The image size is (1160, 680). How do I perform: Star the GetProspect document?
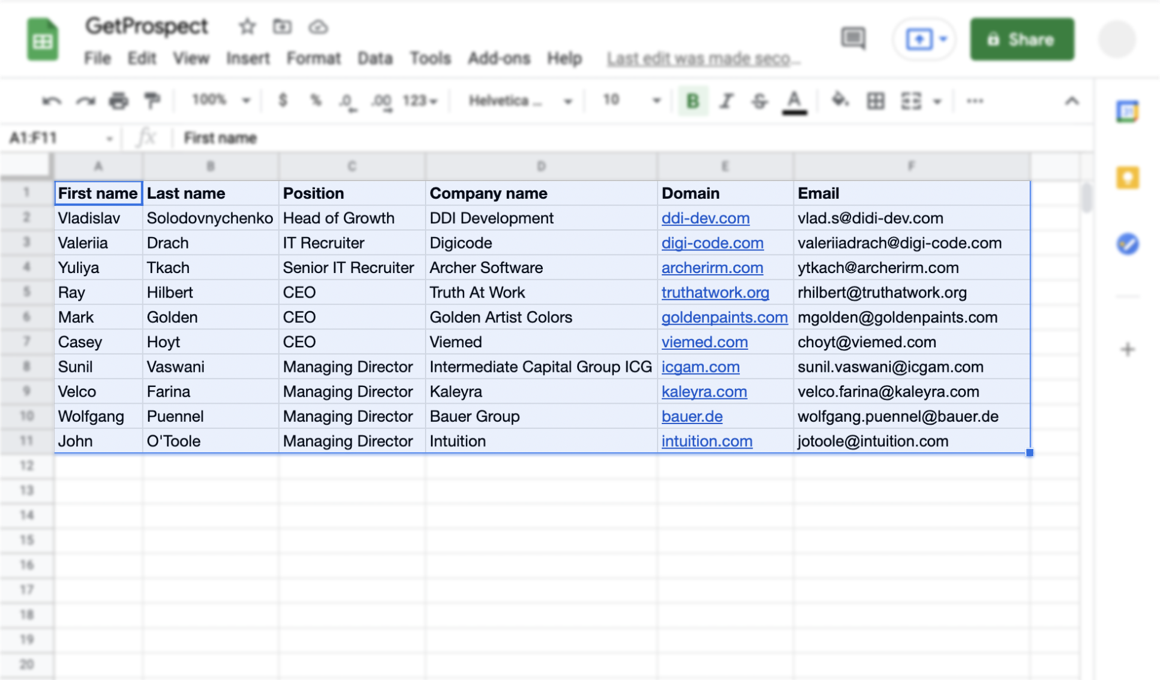click(x=247, y=27)
